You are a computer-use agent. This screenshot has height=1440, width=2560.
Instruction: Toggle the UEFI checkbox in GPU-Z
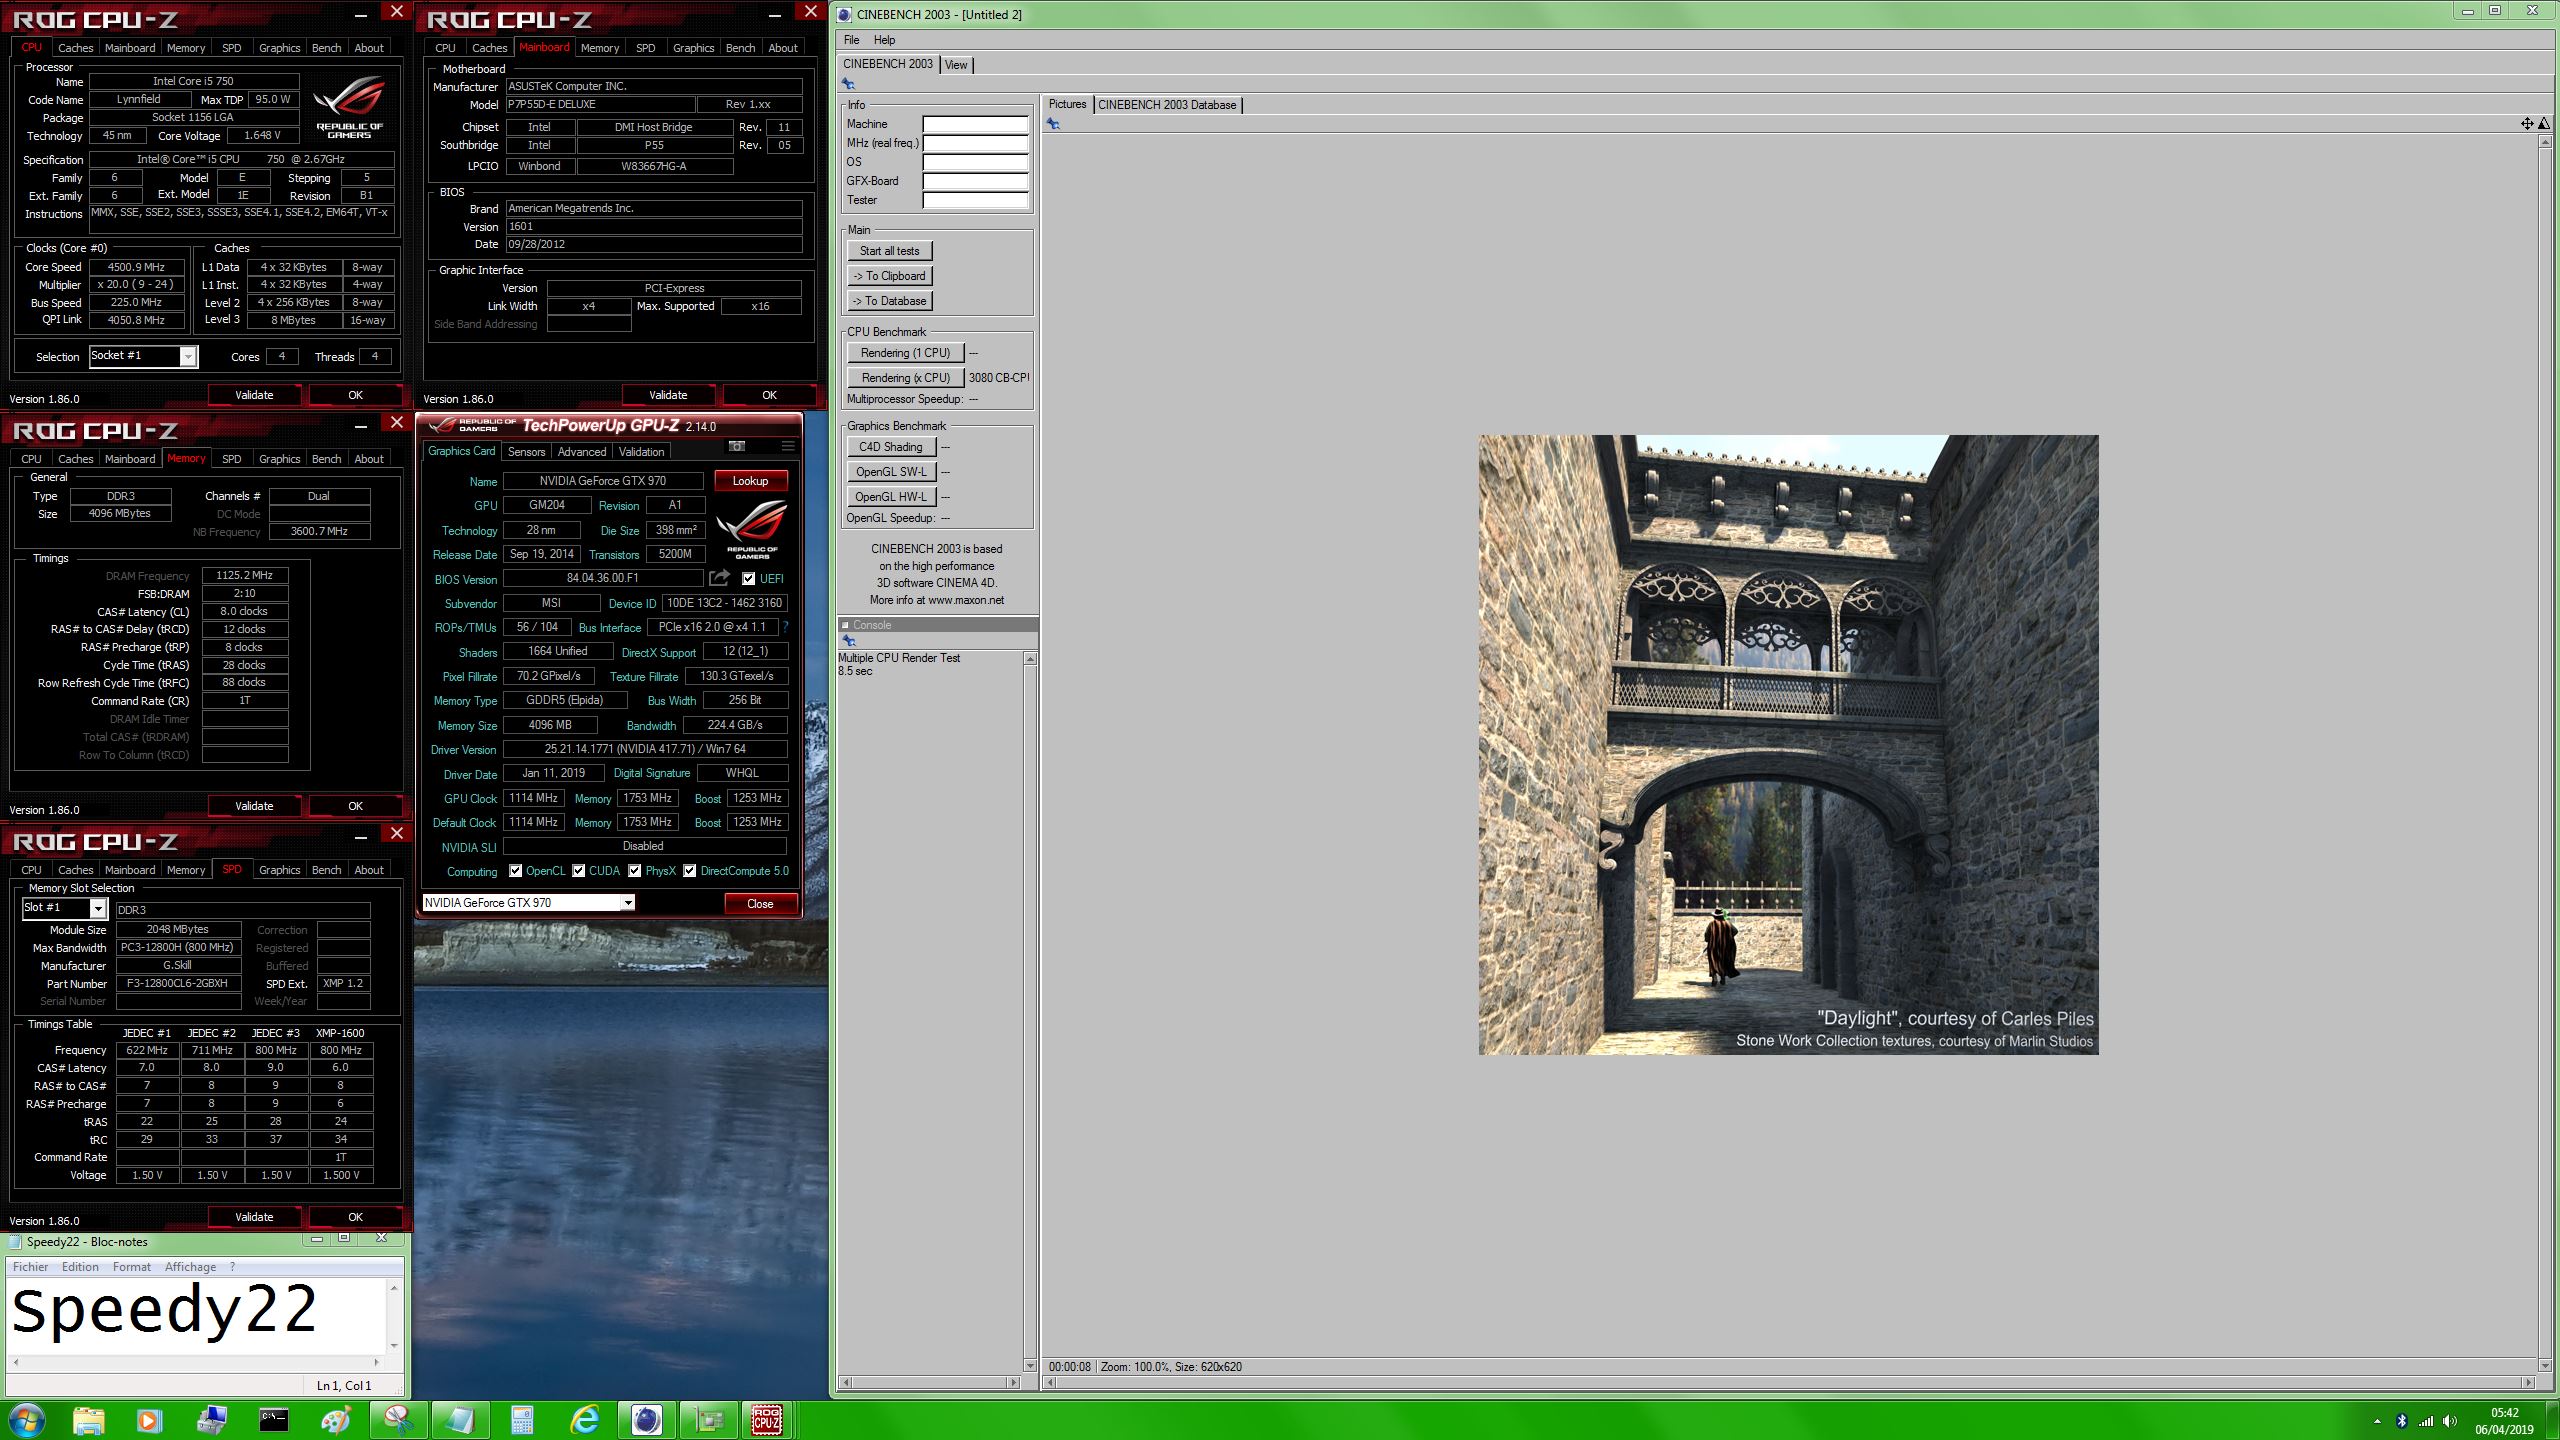pyautogui.click(x=748, y=578)
